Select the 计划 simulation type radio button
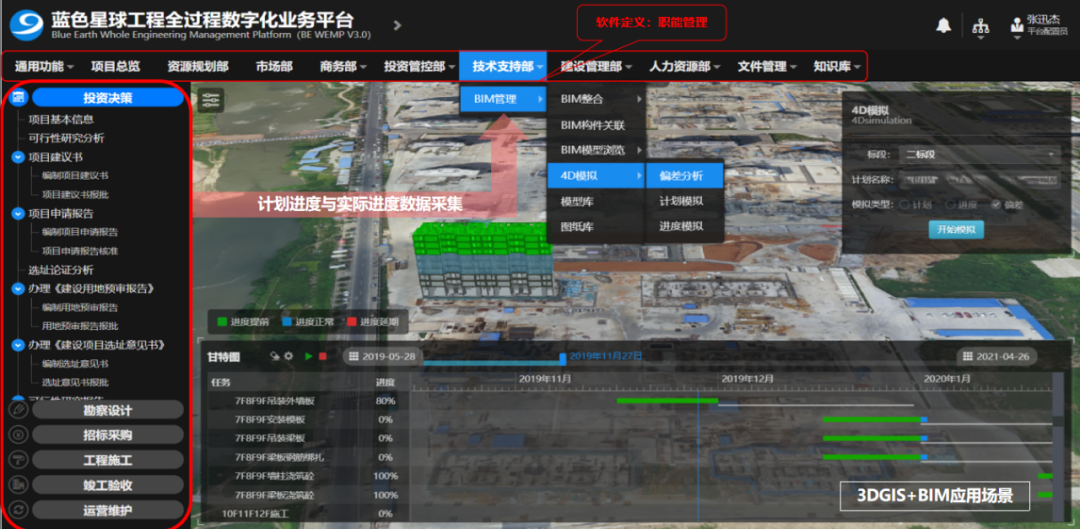 coord(904,204)
